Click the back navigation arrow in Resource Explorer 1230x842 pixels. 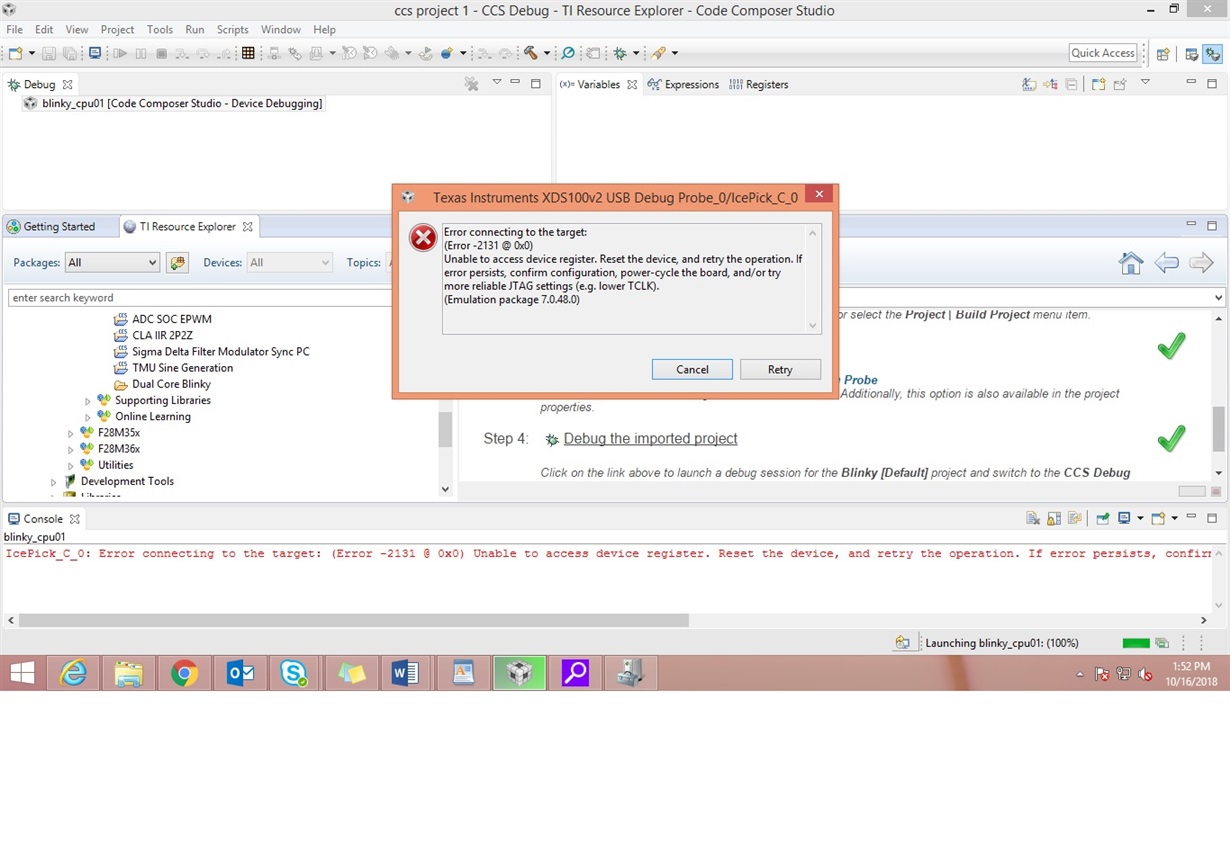pyautogui.click(x=1166, y=263)
